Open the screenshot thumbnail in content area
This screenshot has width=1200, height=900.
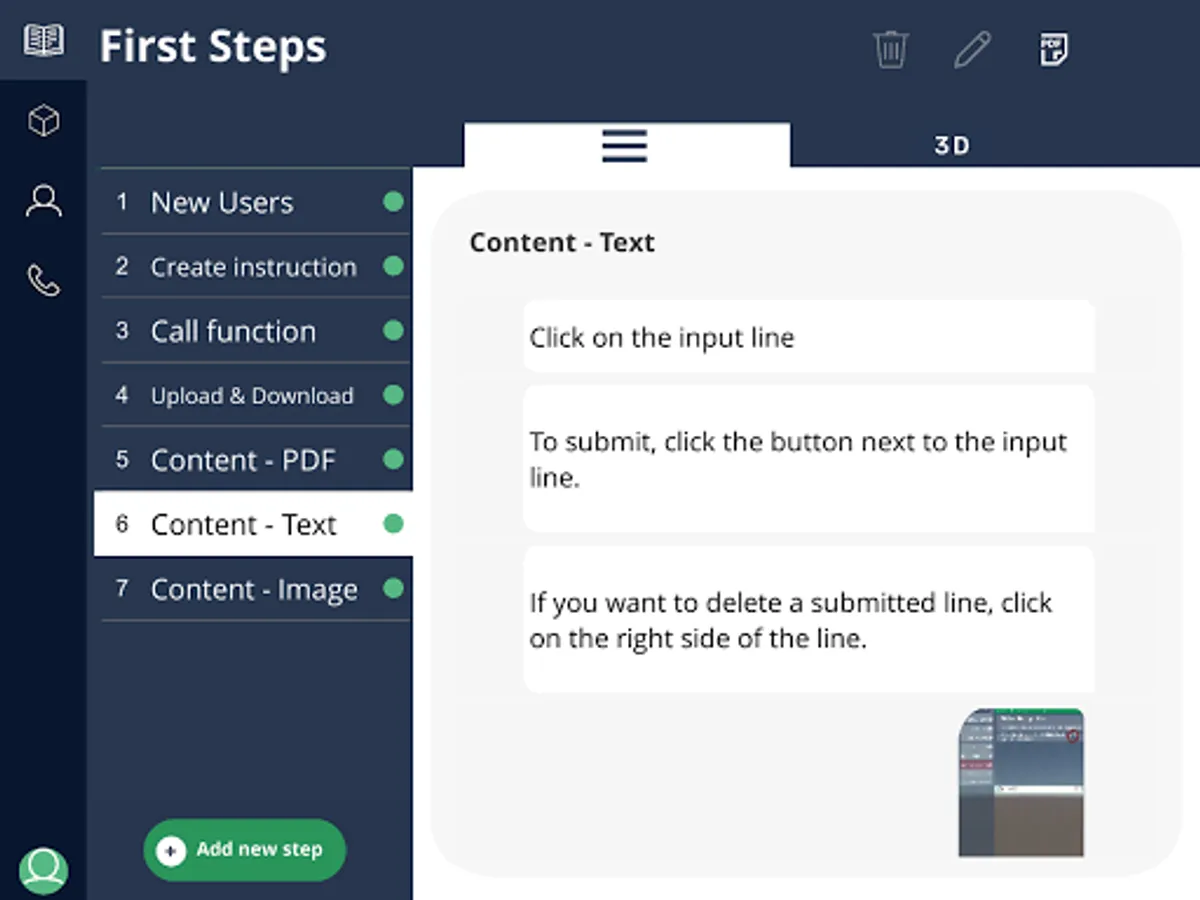click(x=1021, y=782)
